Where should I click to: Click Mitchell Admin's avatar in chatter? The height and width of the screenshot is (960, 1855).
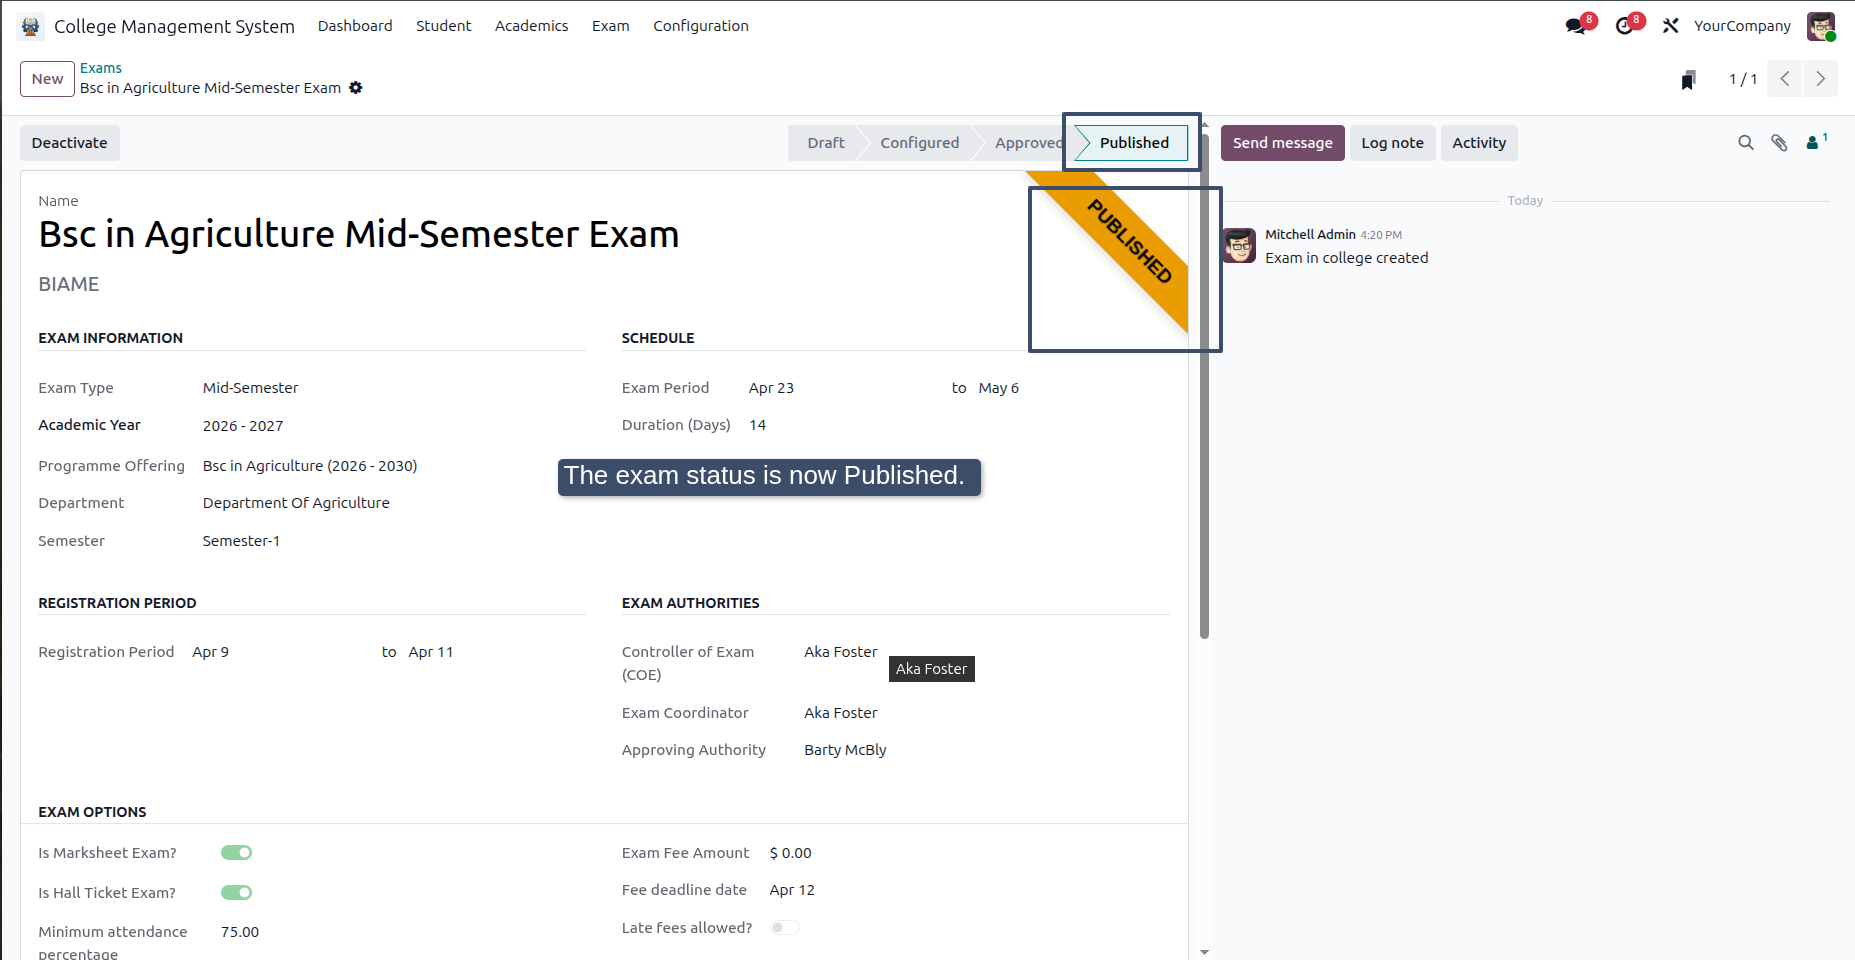pyautogui.click(x=1239, y=245)
